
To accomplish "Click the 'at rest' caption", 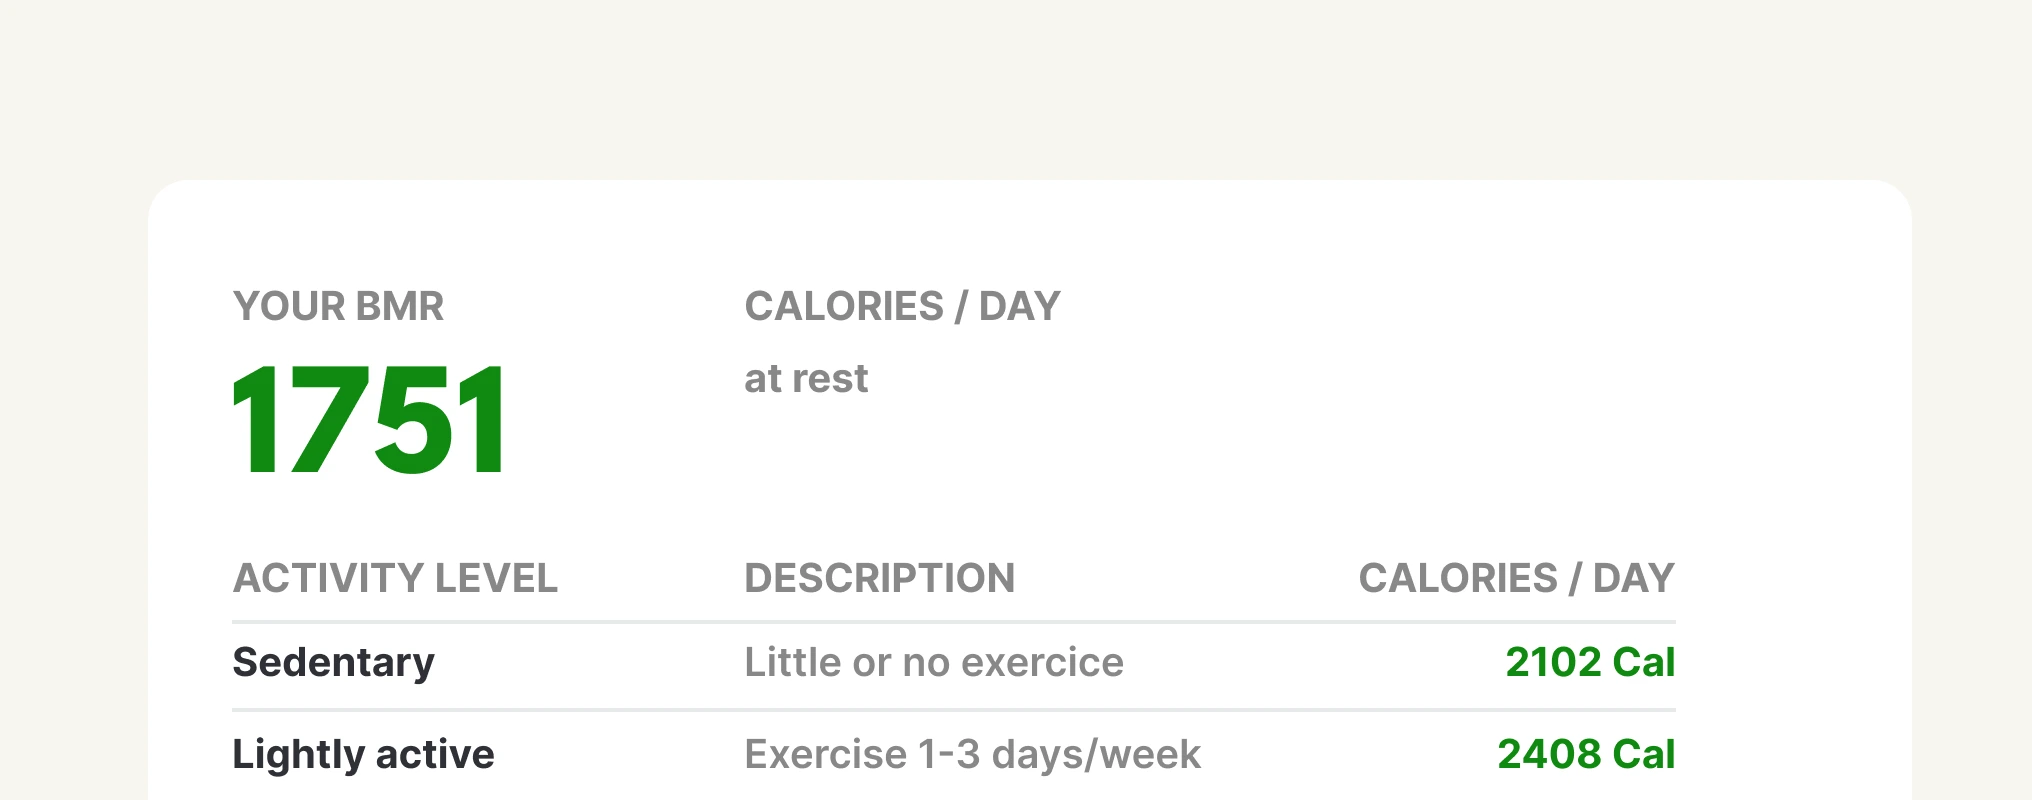I will click(806, 379).
